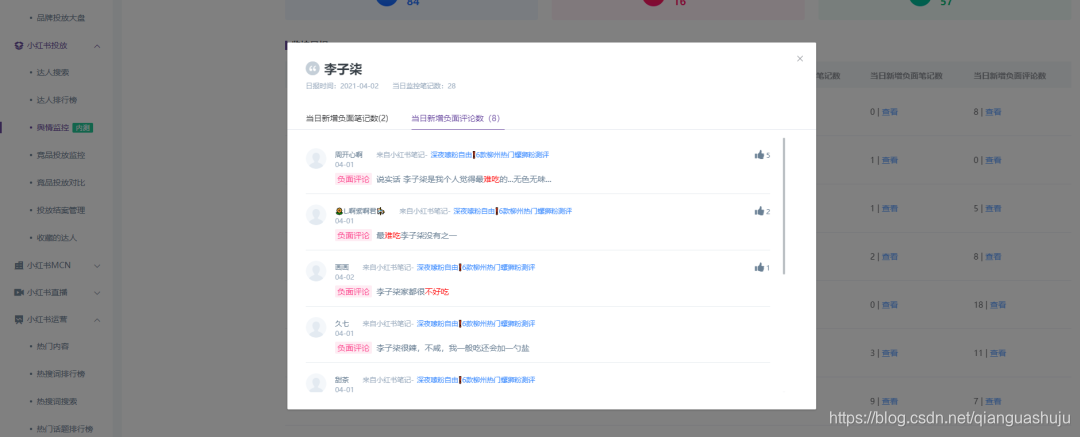The width and height of the screenshot is (1080, 437).
Task: Click 负面评论 tag beside 李子柒家都很不好吃
Action: (x=353, y=292)
